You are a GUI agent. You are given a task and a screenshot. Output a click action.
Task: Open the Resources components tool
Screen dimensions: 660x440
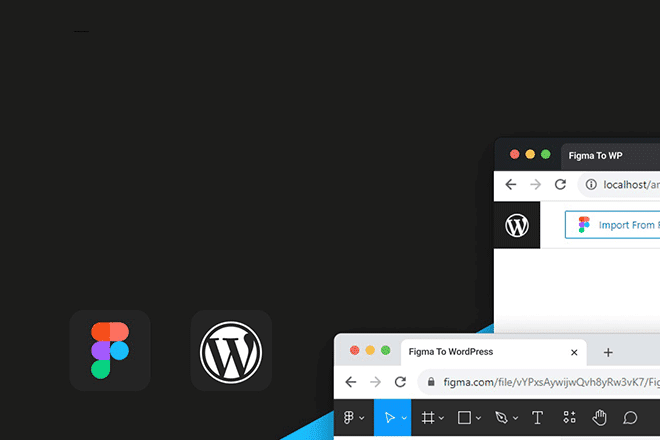click(570, 417)
